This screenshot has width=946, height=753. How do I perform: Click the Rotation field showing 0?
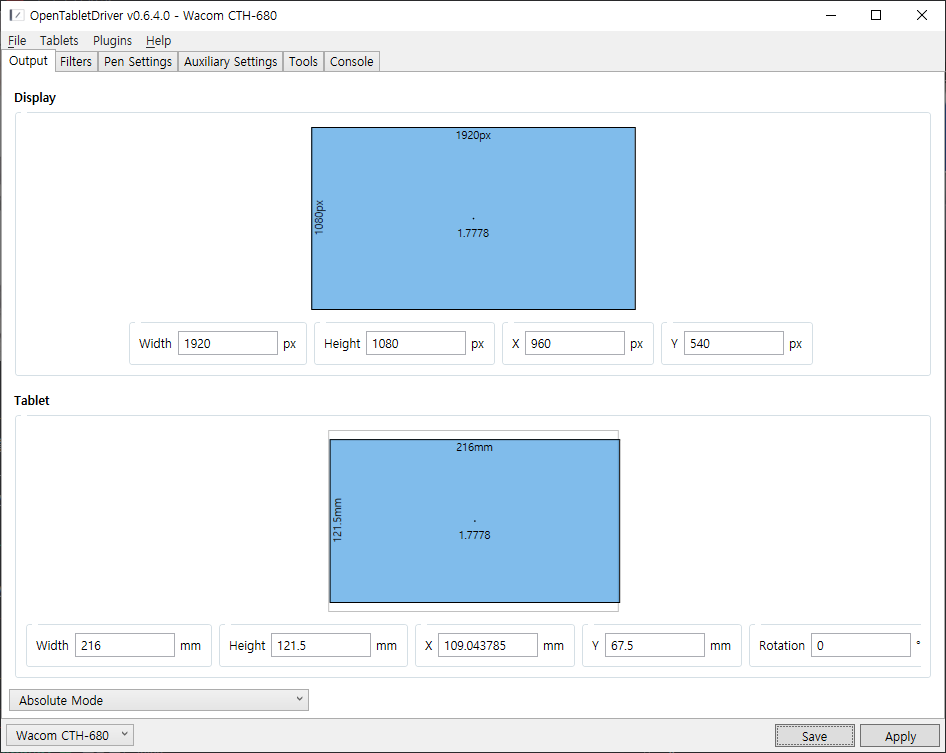tap(861, 645)
